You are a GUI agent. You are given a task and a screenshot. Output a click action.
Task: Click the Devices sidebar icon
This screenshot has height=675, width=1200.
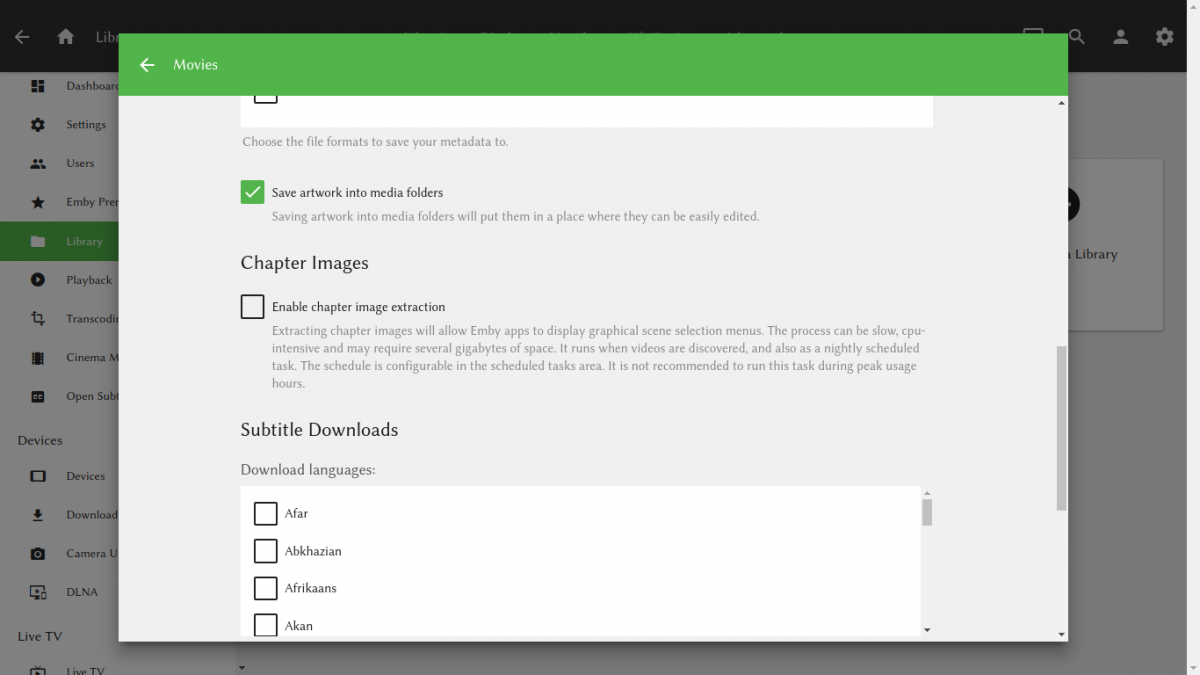(38, 476)
